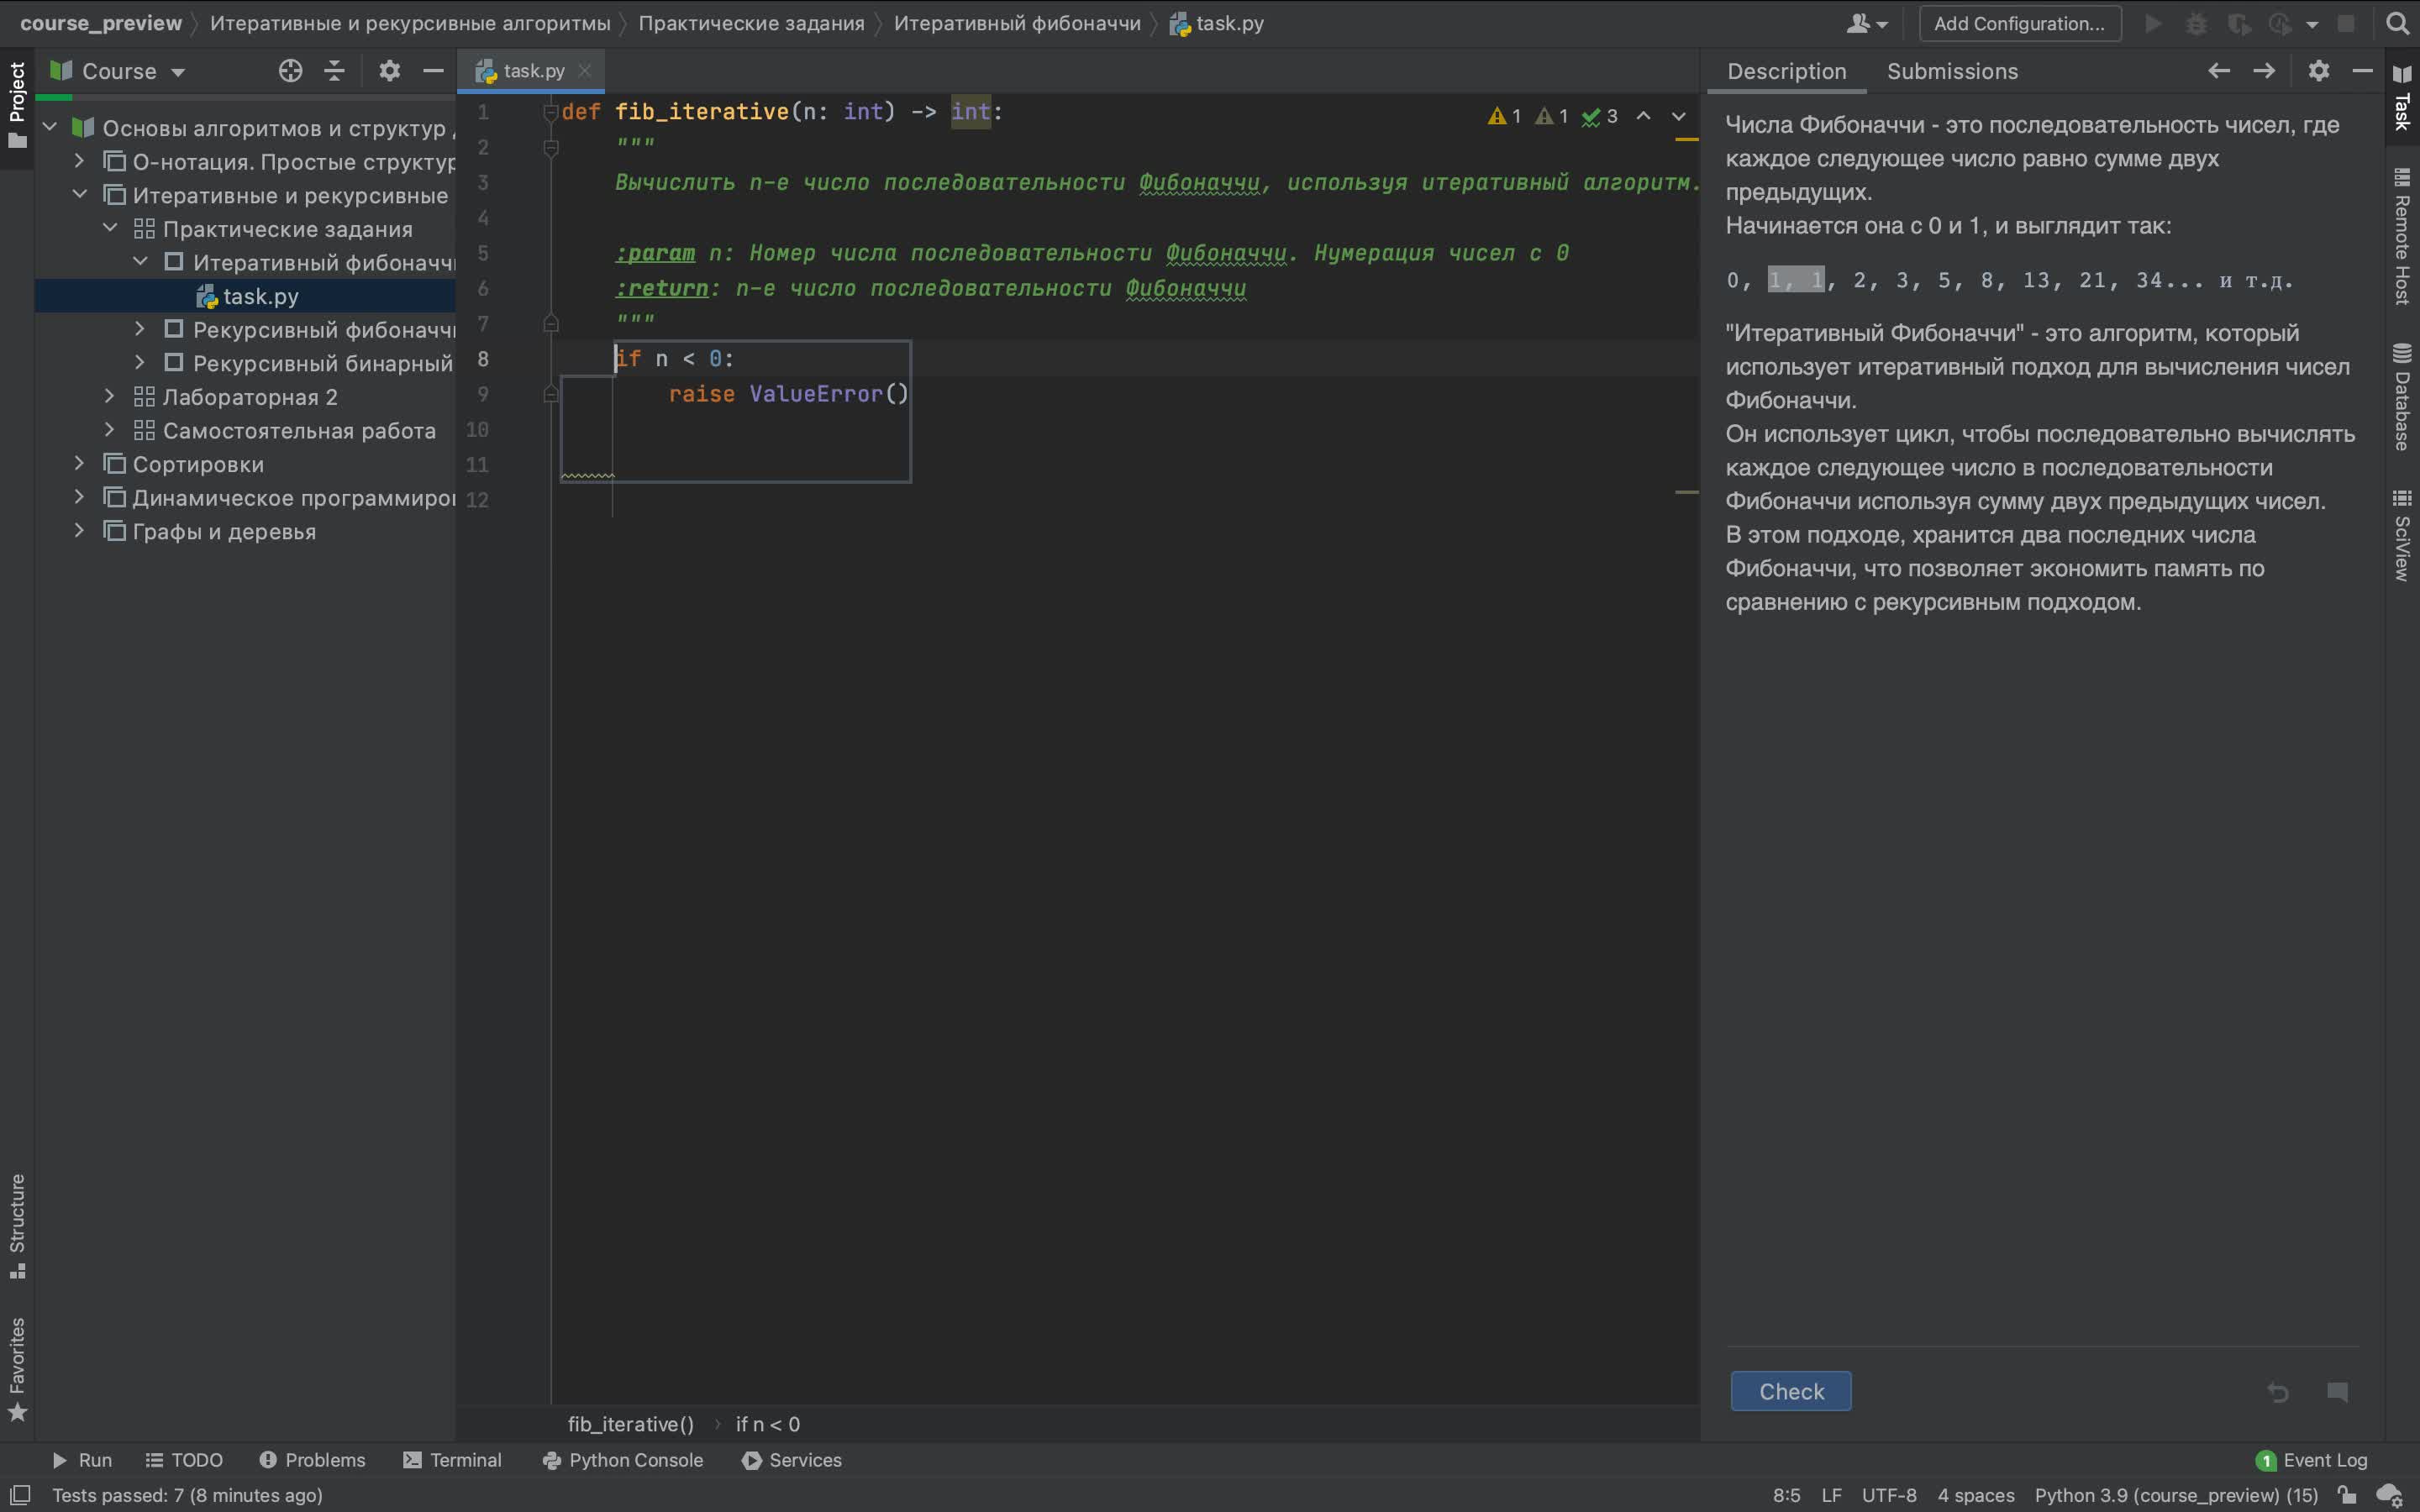Expand Лабораторная 2 lesson
The height and width of the screenshot is (1512, 2420).
(x=110, y=396)
